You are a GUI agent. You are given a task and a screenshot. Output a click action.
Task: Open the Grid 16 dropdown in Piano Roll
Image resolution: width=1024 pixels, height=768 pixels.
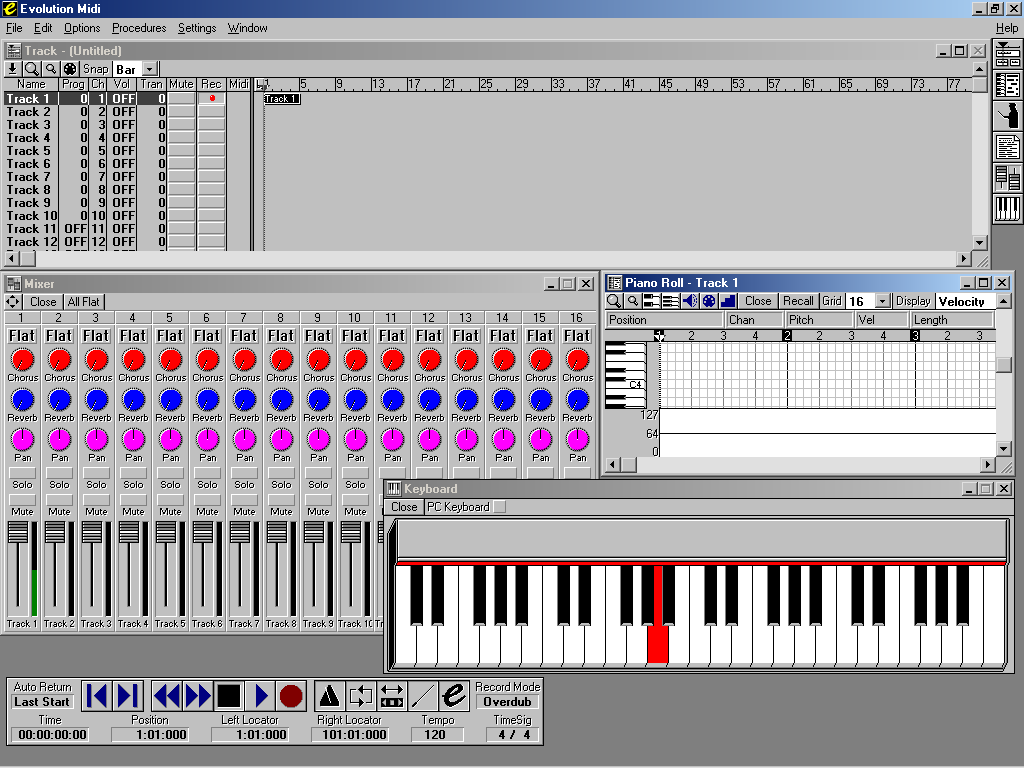tap(882, 301)
